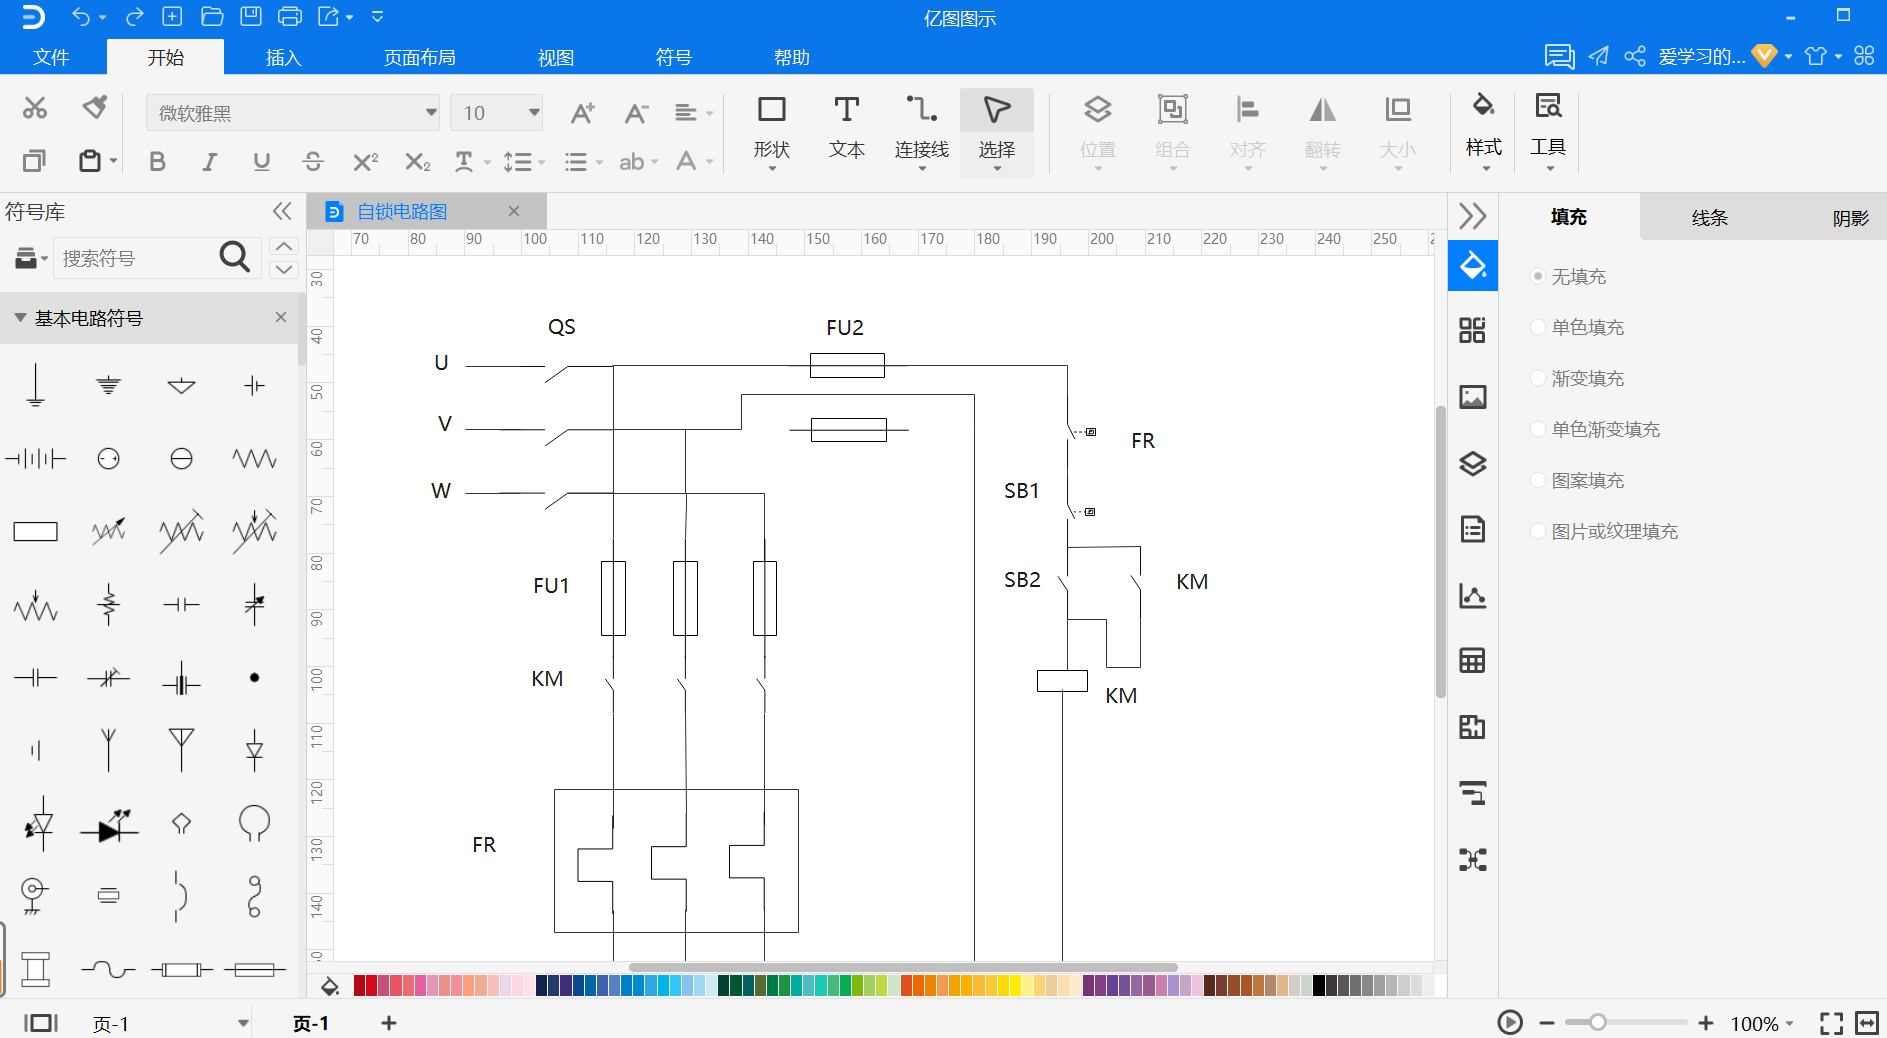The image size is (1887, 1038).
Task: Click the Undo arrow icon
Action: pos(82,17)
